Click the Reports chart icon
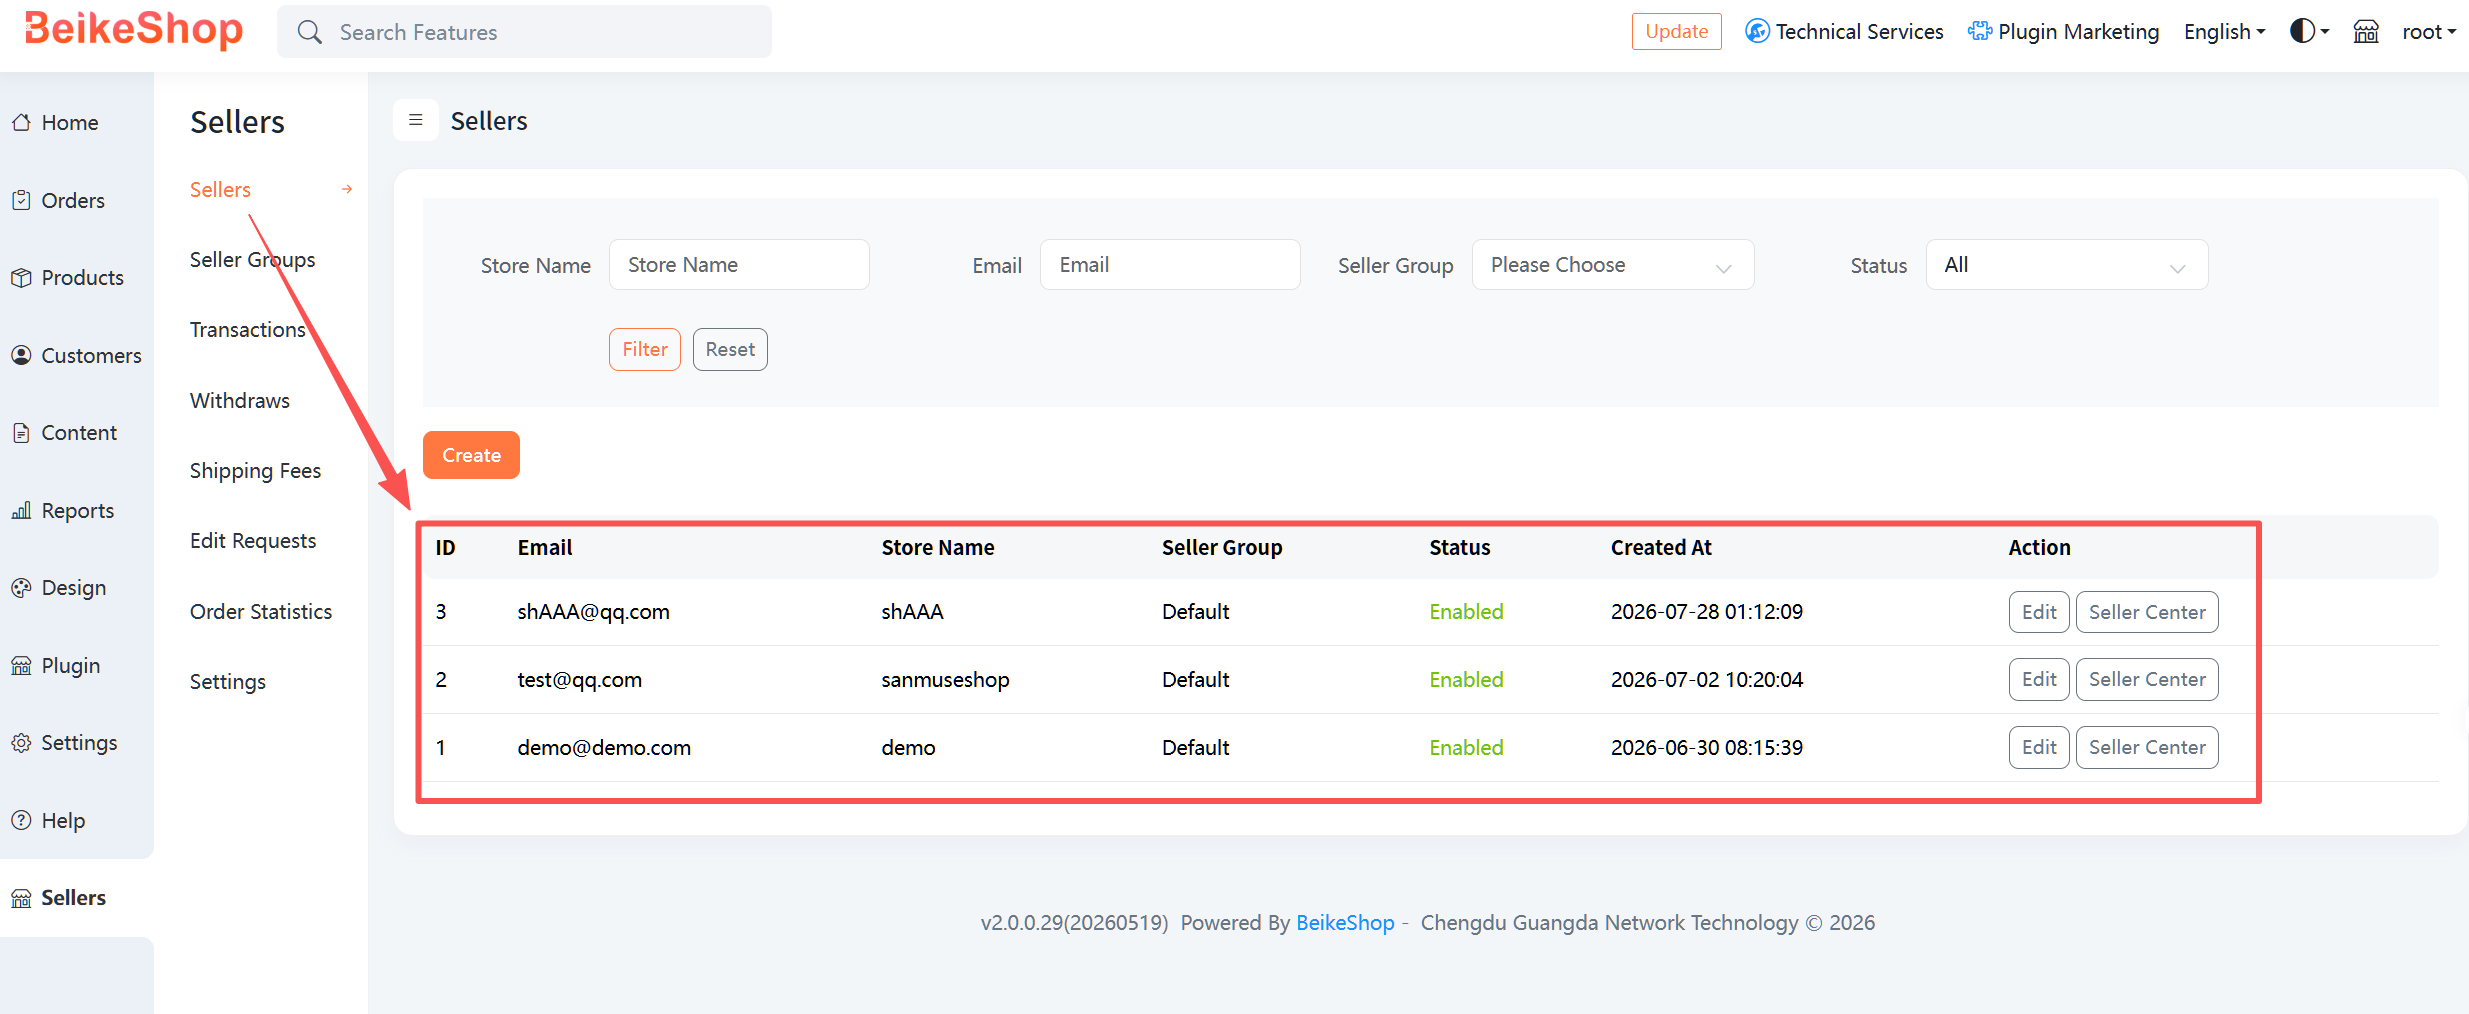 coord(21,511)
